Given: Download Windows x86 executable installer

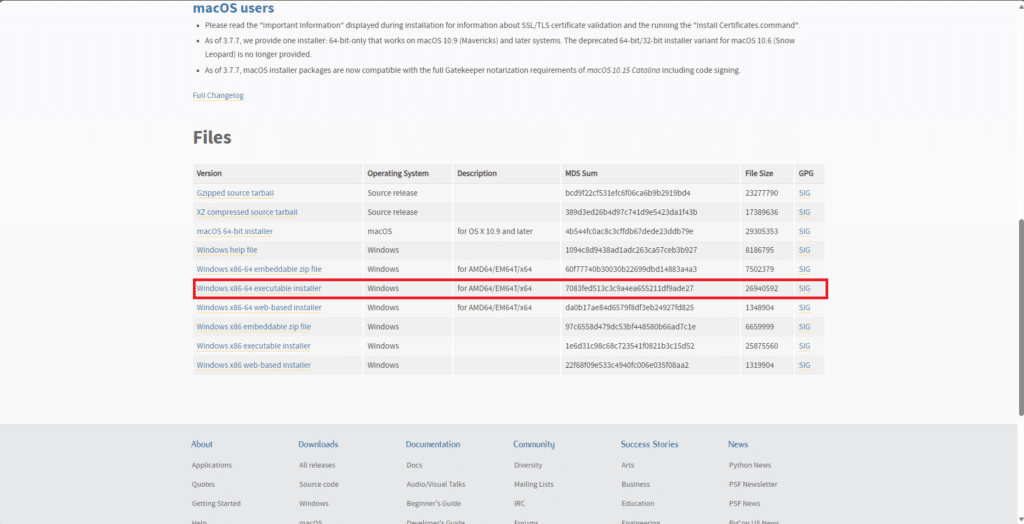Looking at the screenshot, I should click(x=253, y=346).
